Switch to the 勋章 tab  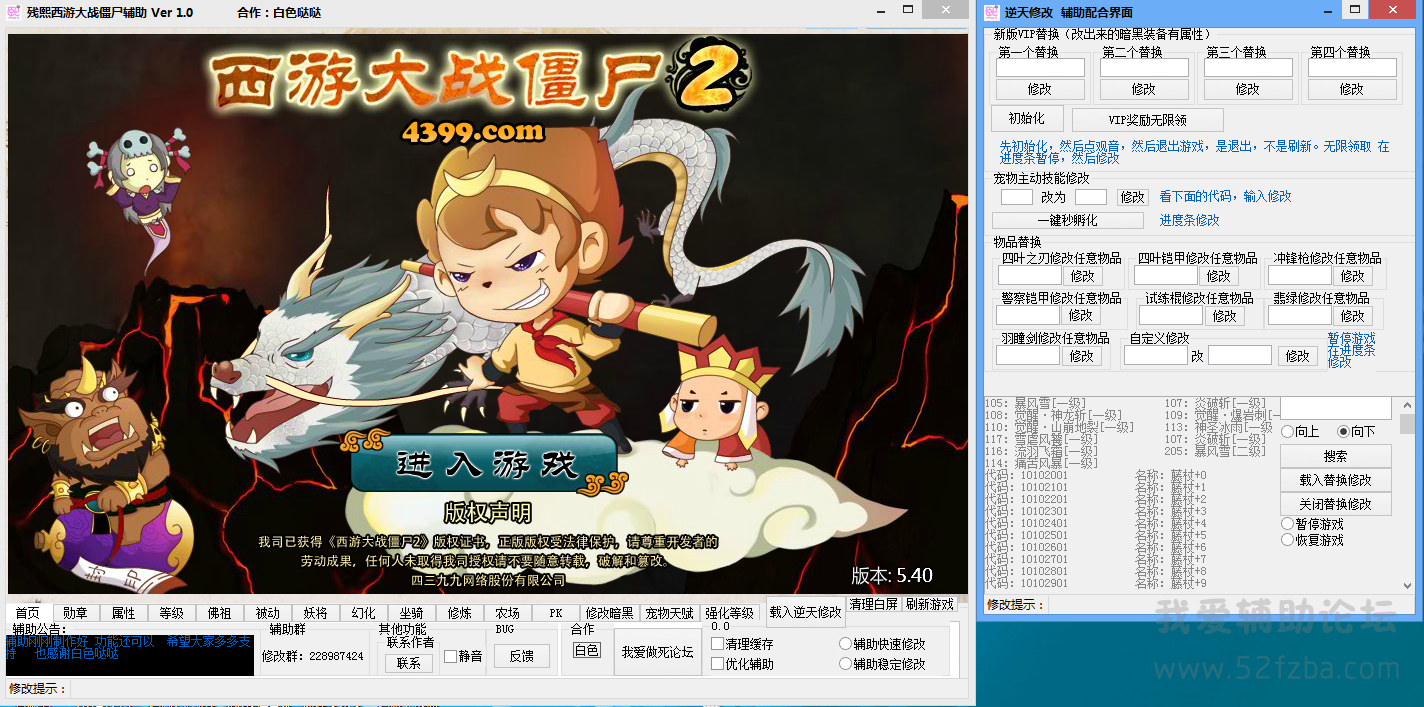point(75,613)
